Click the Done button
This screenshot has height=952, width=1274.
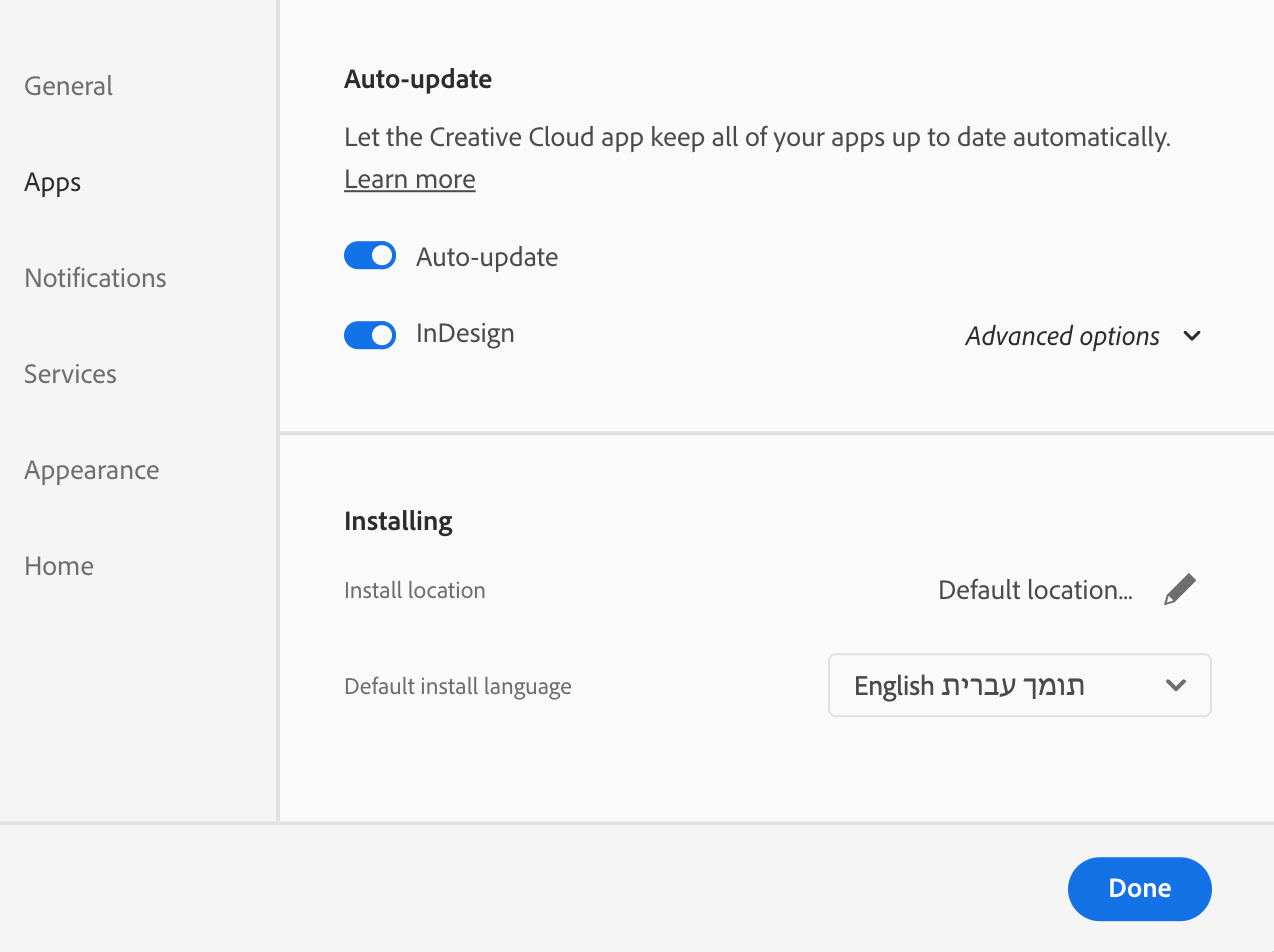point(1139,888)
